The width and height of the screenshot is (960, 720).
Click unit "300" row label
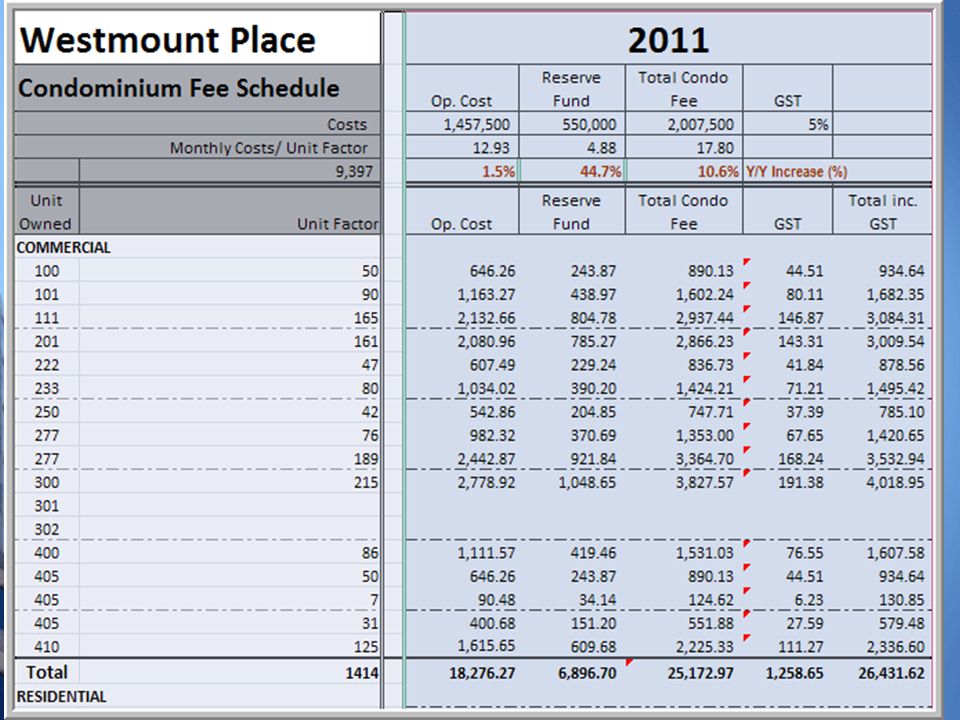click(x=47, y=482)
